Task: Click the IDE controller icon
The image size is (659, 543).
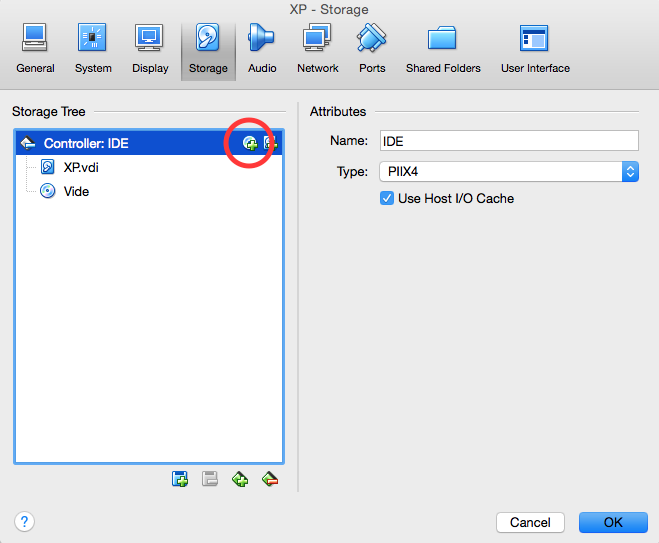Action: tap(28, 143)
